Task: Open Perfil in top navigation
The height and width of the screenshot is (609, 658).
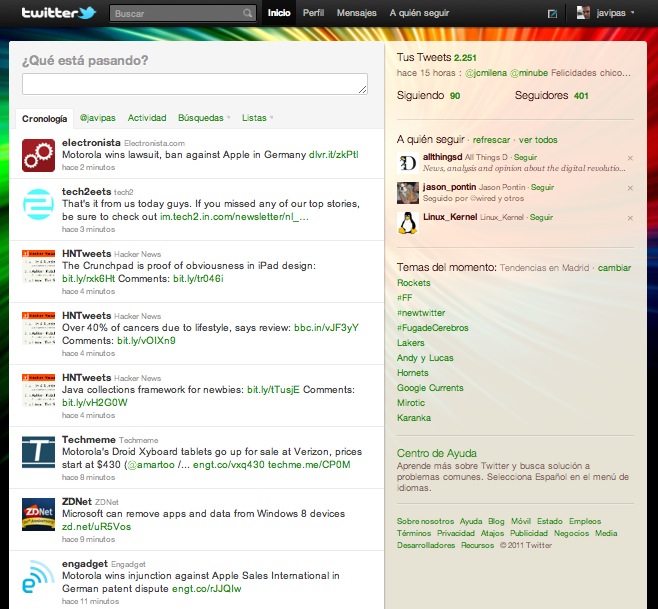Action: pyautogui.click(x=313, y=13)
